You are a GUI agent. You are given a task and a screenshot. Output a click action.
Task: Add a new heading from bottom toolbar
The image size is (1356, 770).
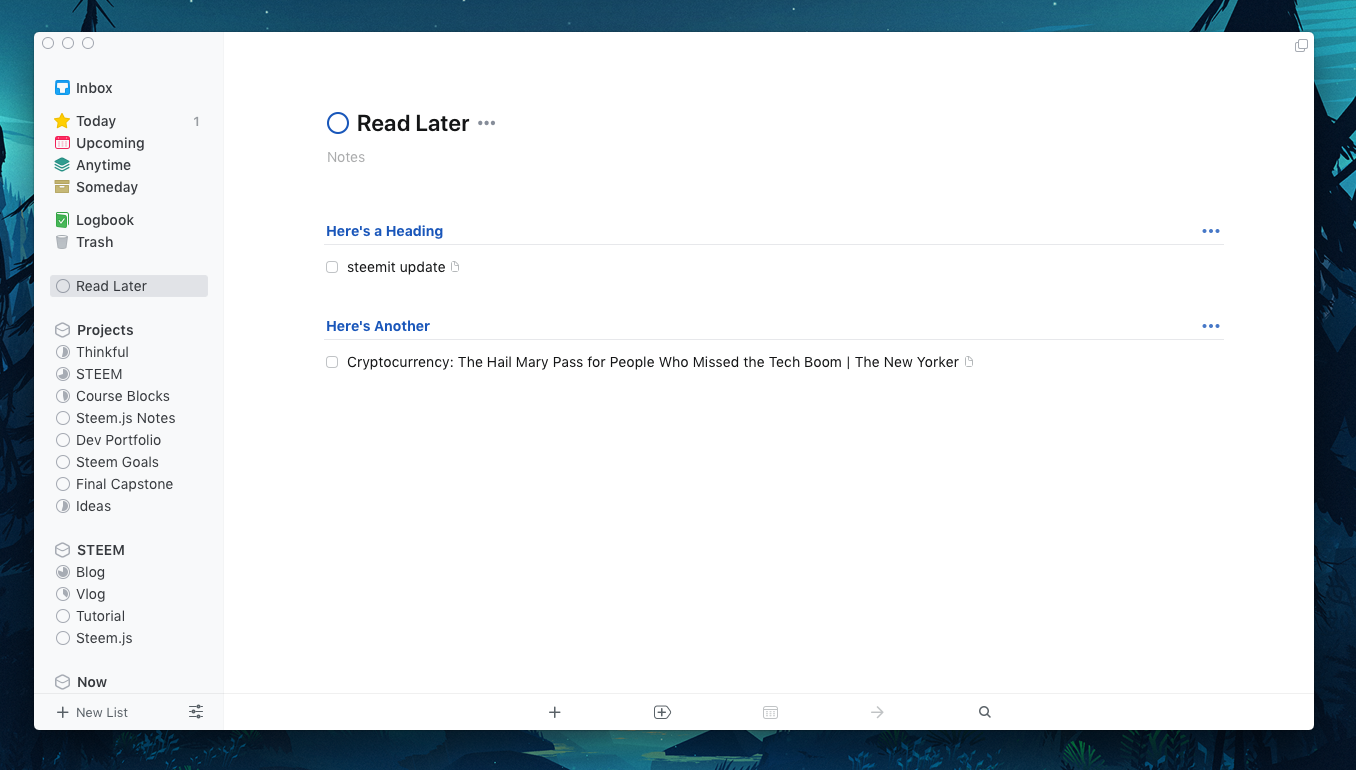click(x=662, y=712)
